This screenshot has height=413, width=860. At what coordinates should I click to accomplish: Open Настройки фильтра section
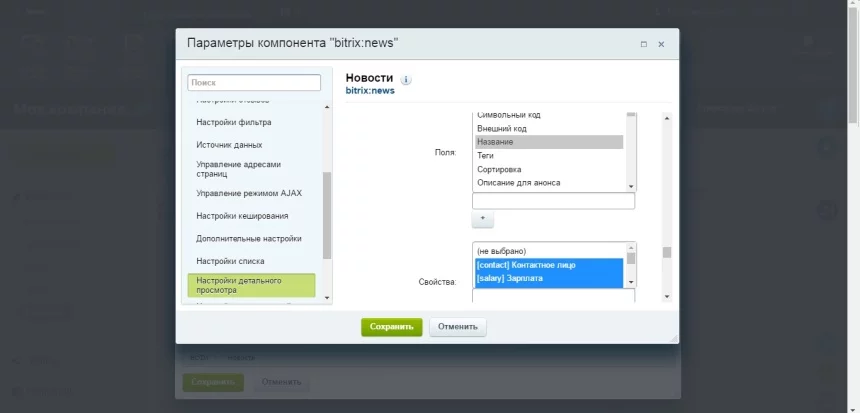coord(233,122)
